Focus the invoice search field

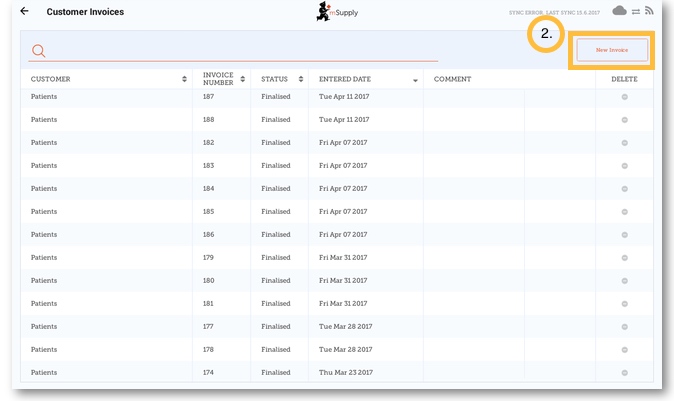(x=240, y=51)
